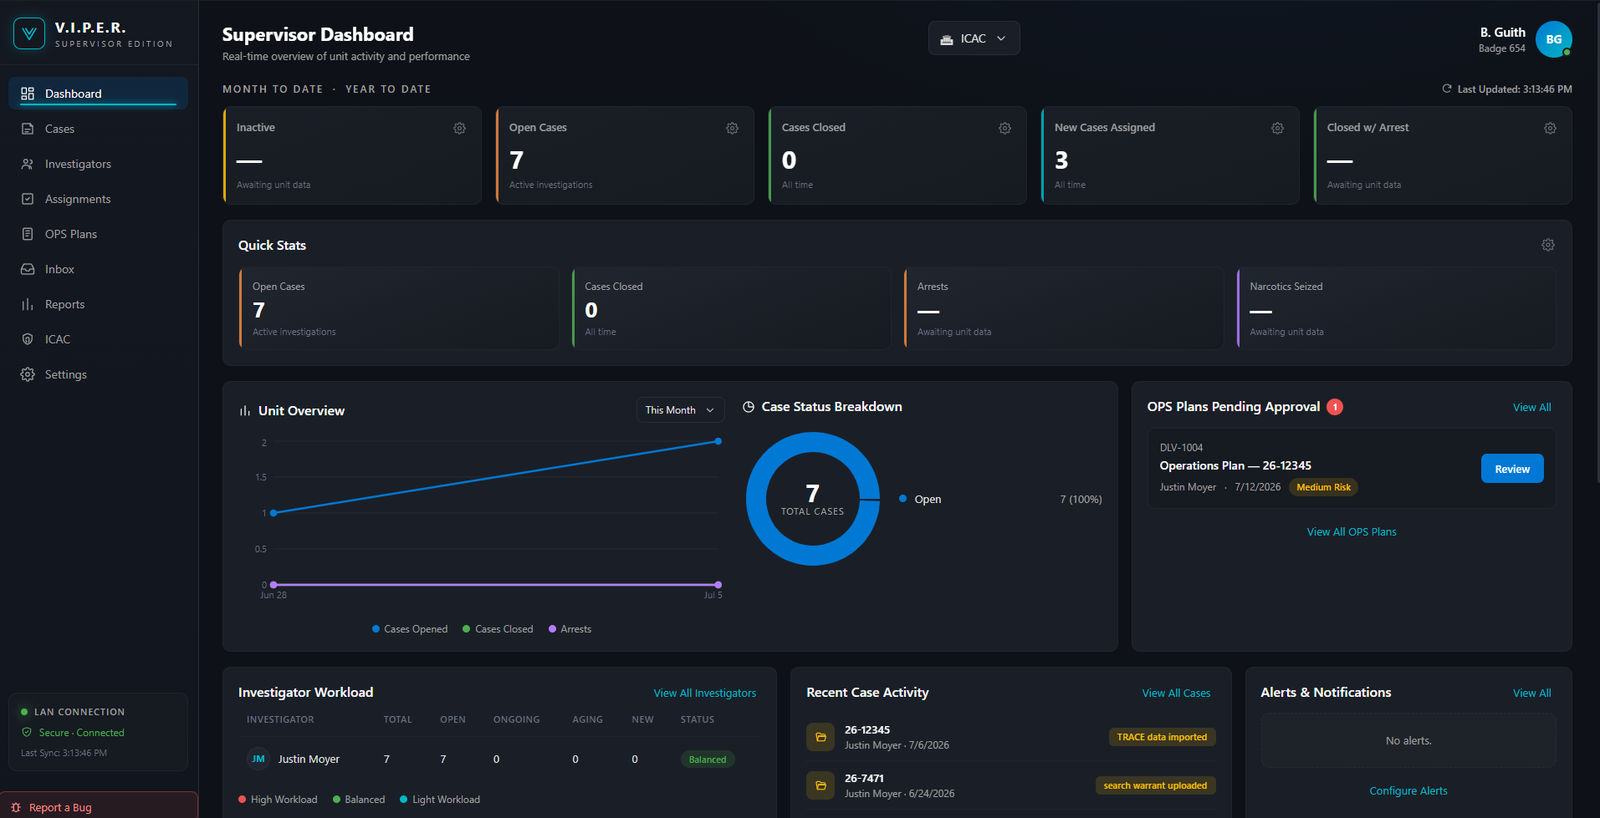This screenshot has height=818, width=1600.
Task: Click View All in Alerts & Notifications
Action: point(1532,693)
